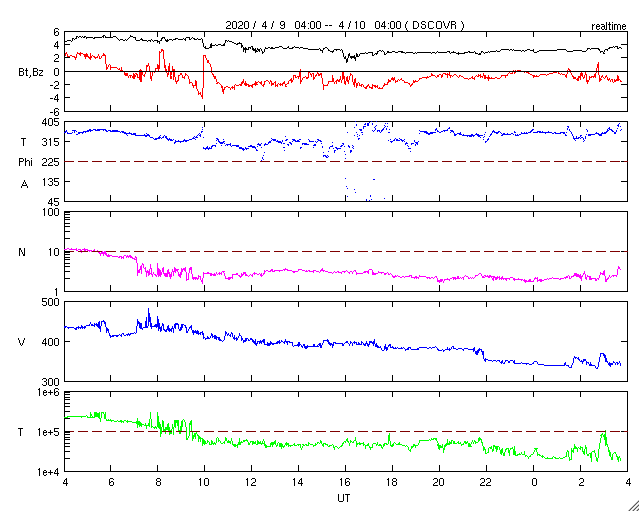Click the 'V' velocity axis label
Image resolution: width=640 pixels, height=512 pixels.
(x=22, y=342)
